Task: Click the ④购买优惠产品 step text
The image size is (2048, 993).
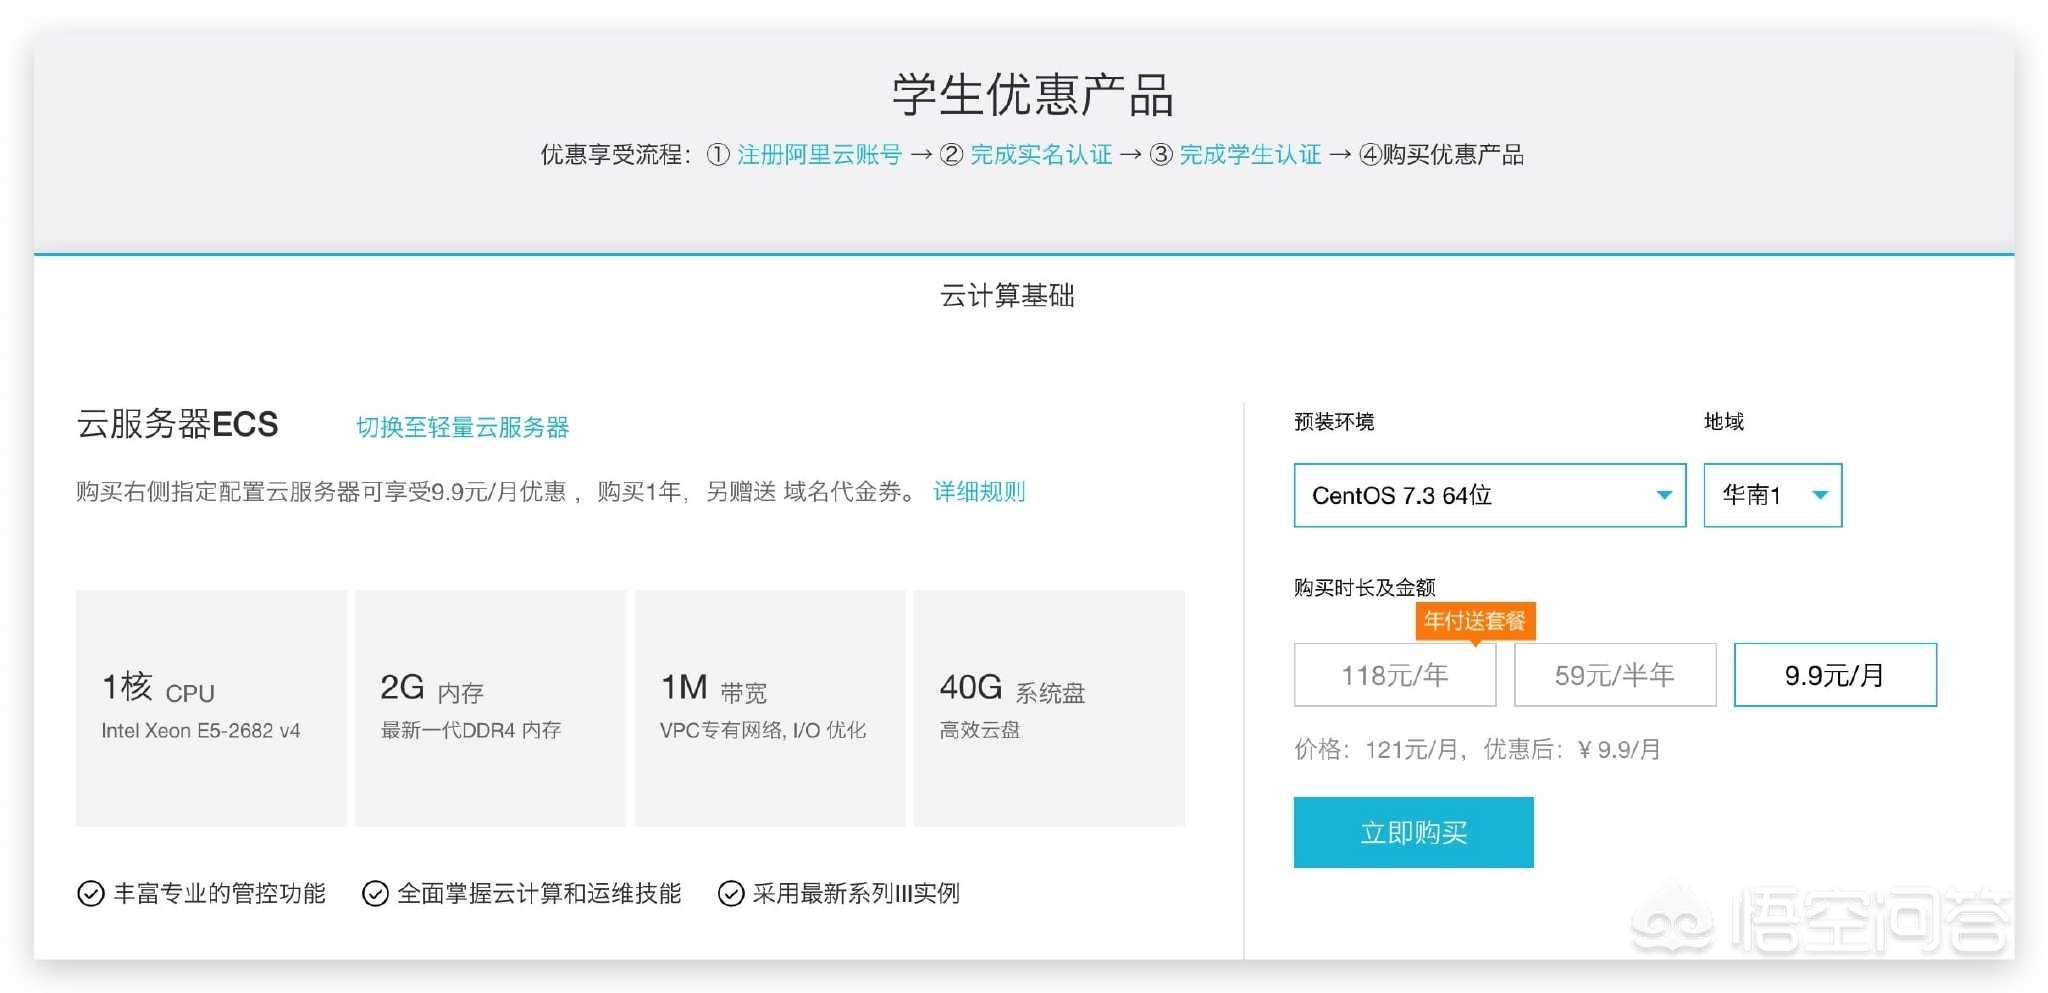Action: (1441, 154)
